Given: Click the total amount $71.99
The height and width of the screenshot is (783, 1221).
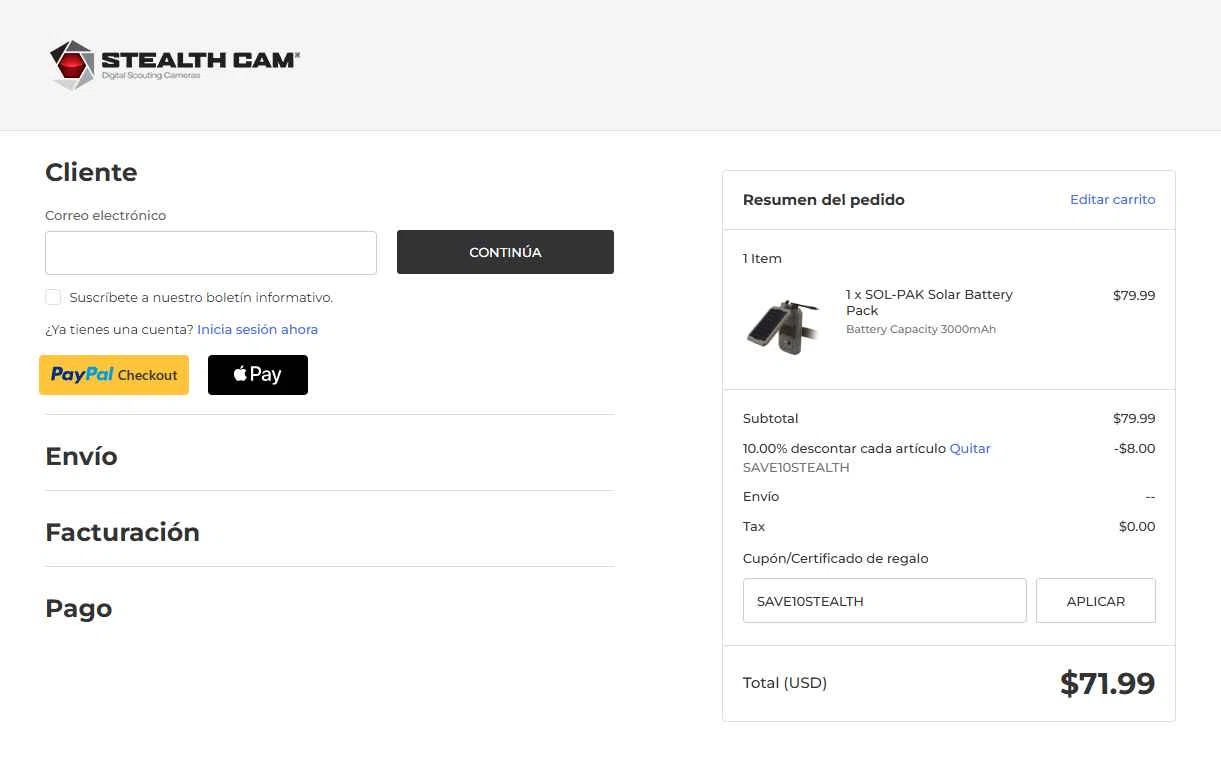Looking at the screenshot, I should (1107, 684).
